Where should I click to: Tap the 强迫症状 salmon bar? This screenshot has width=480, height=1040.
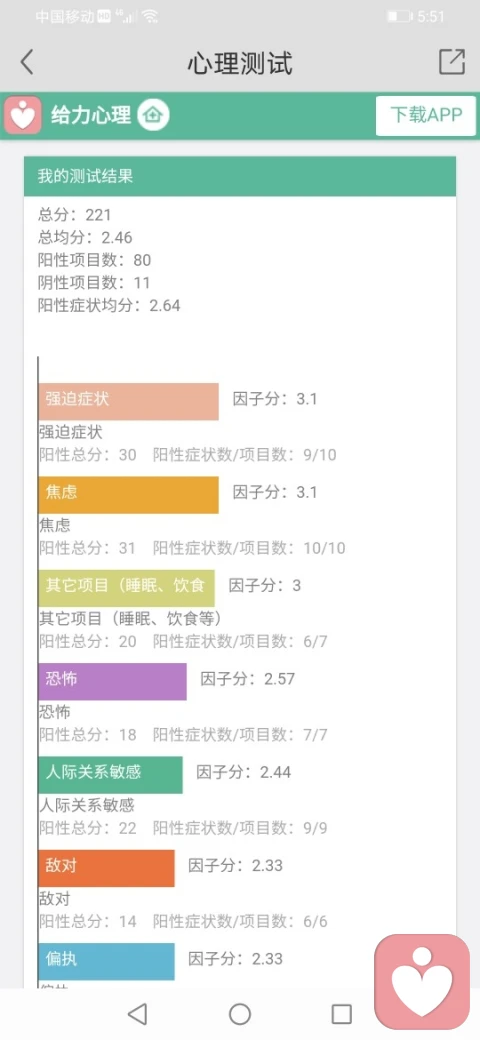(x=128, y=401)
